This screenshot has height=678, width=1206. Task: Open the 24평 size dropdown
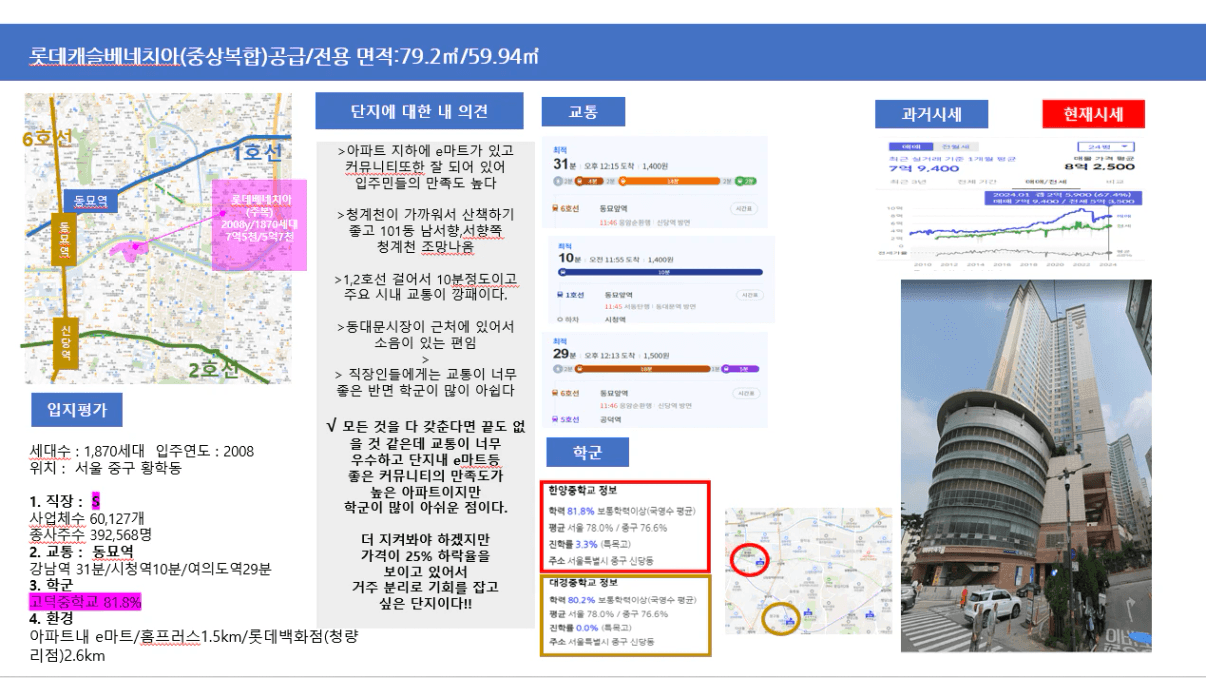point(1106,147)
